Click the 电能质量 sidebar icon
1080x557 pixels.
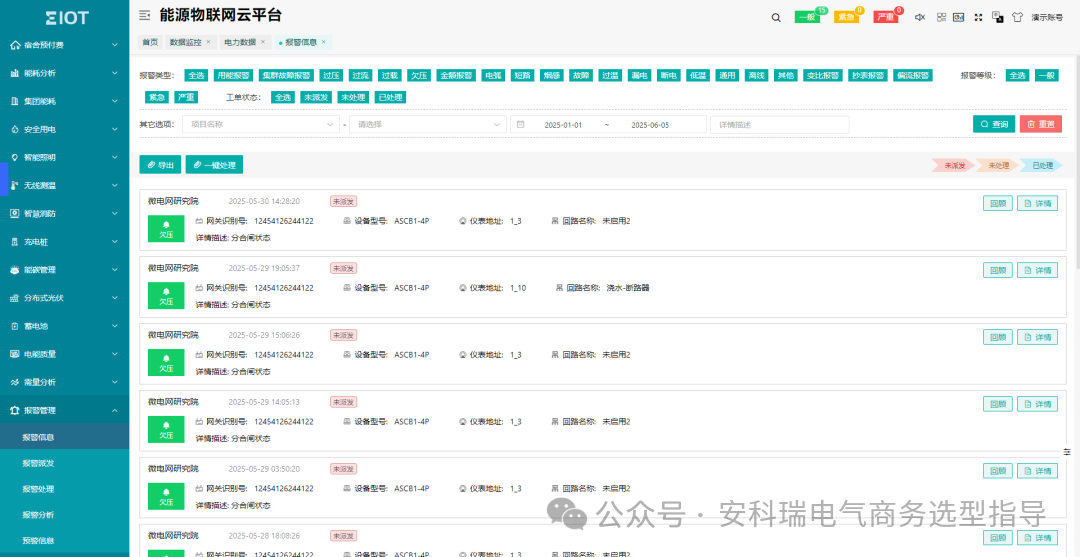[14, 354]
